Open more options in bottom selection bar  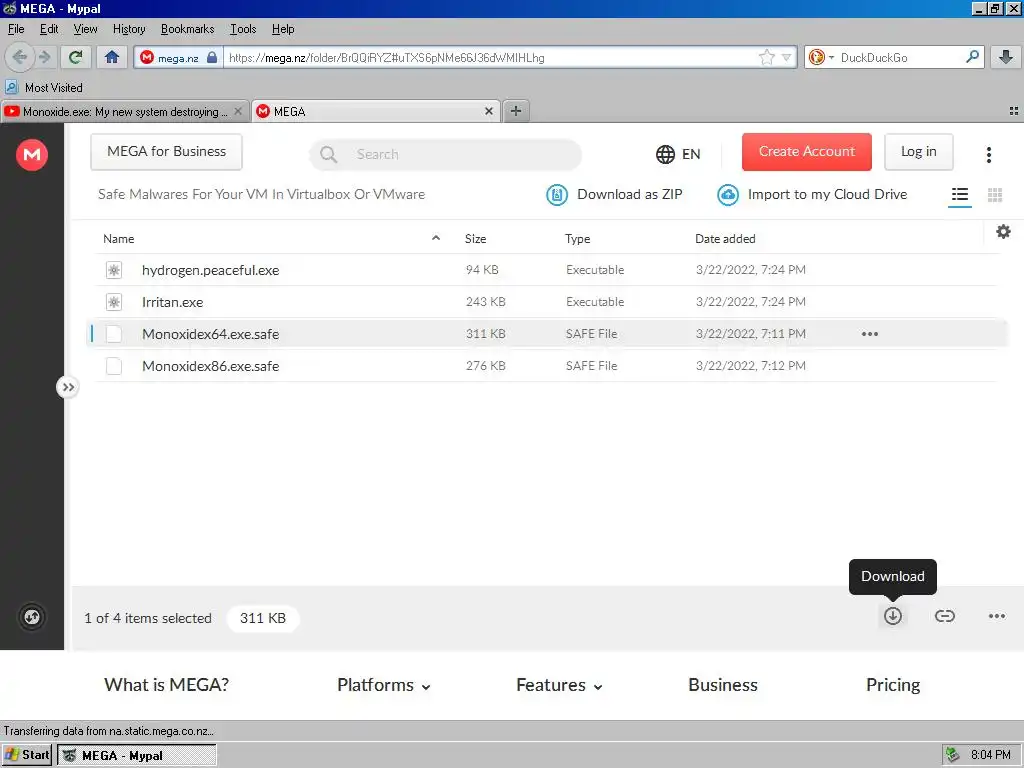pyautogui.click(x=997, y=616)
